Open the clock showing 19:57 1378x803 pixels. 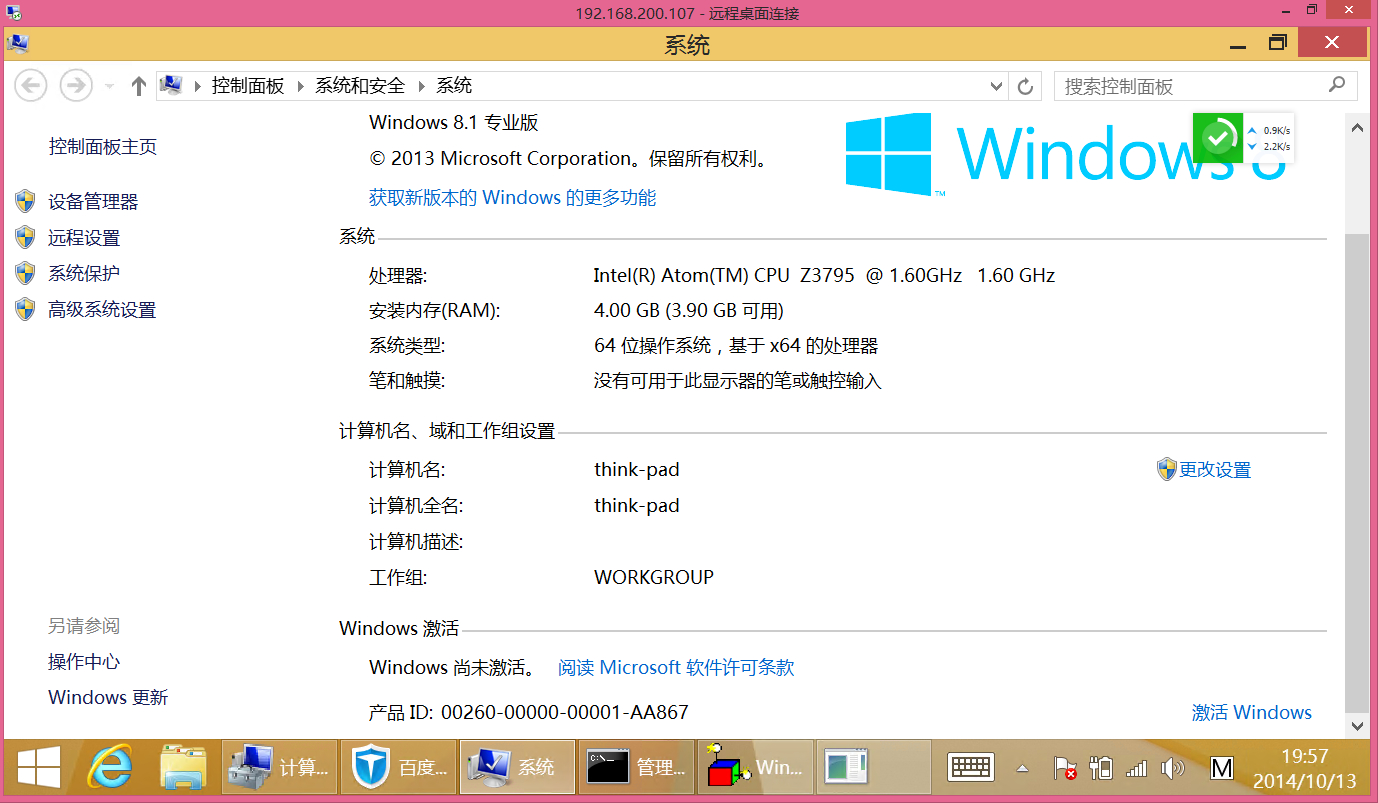[1305, 768]
